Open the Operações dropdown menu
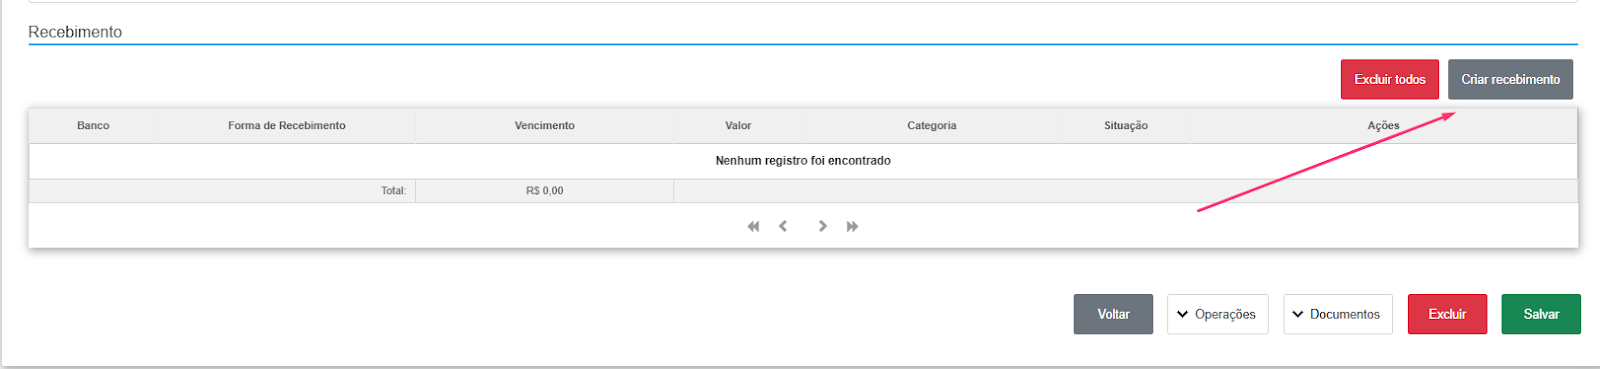1600x369 pixels. 1217,314
